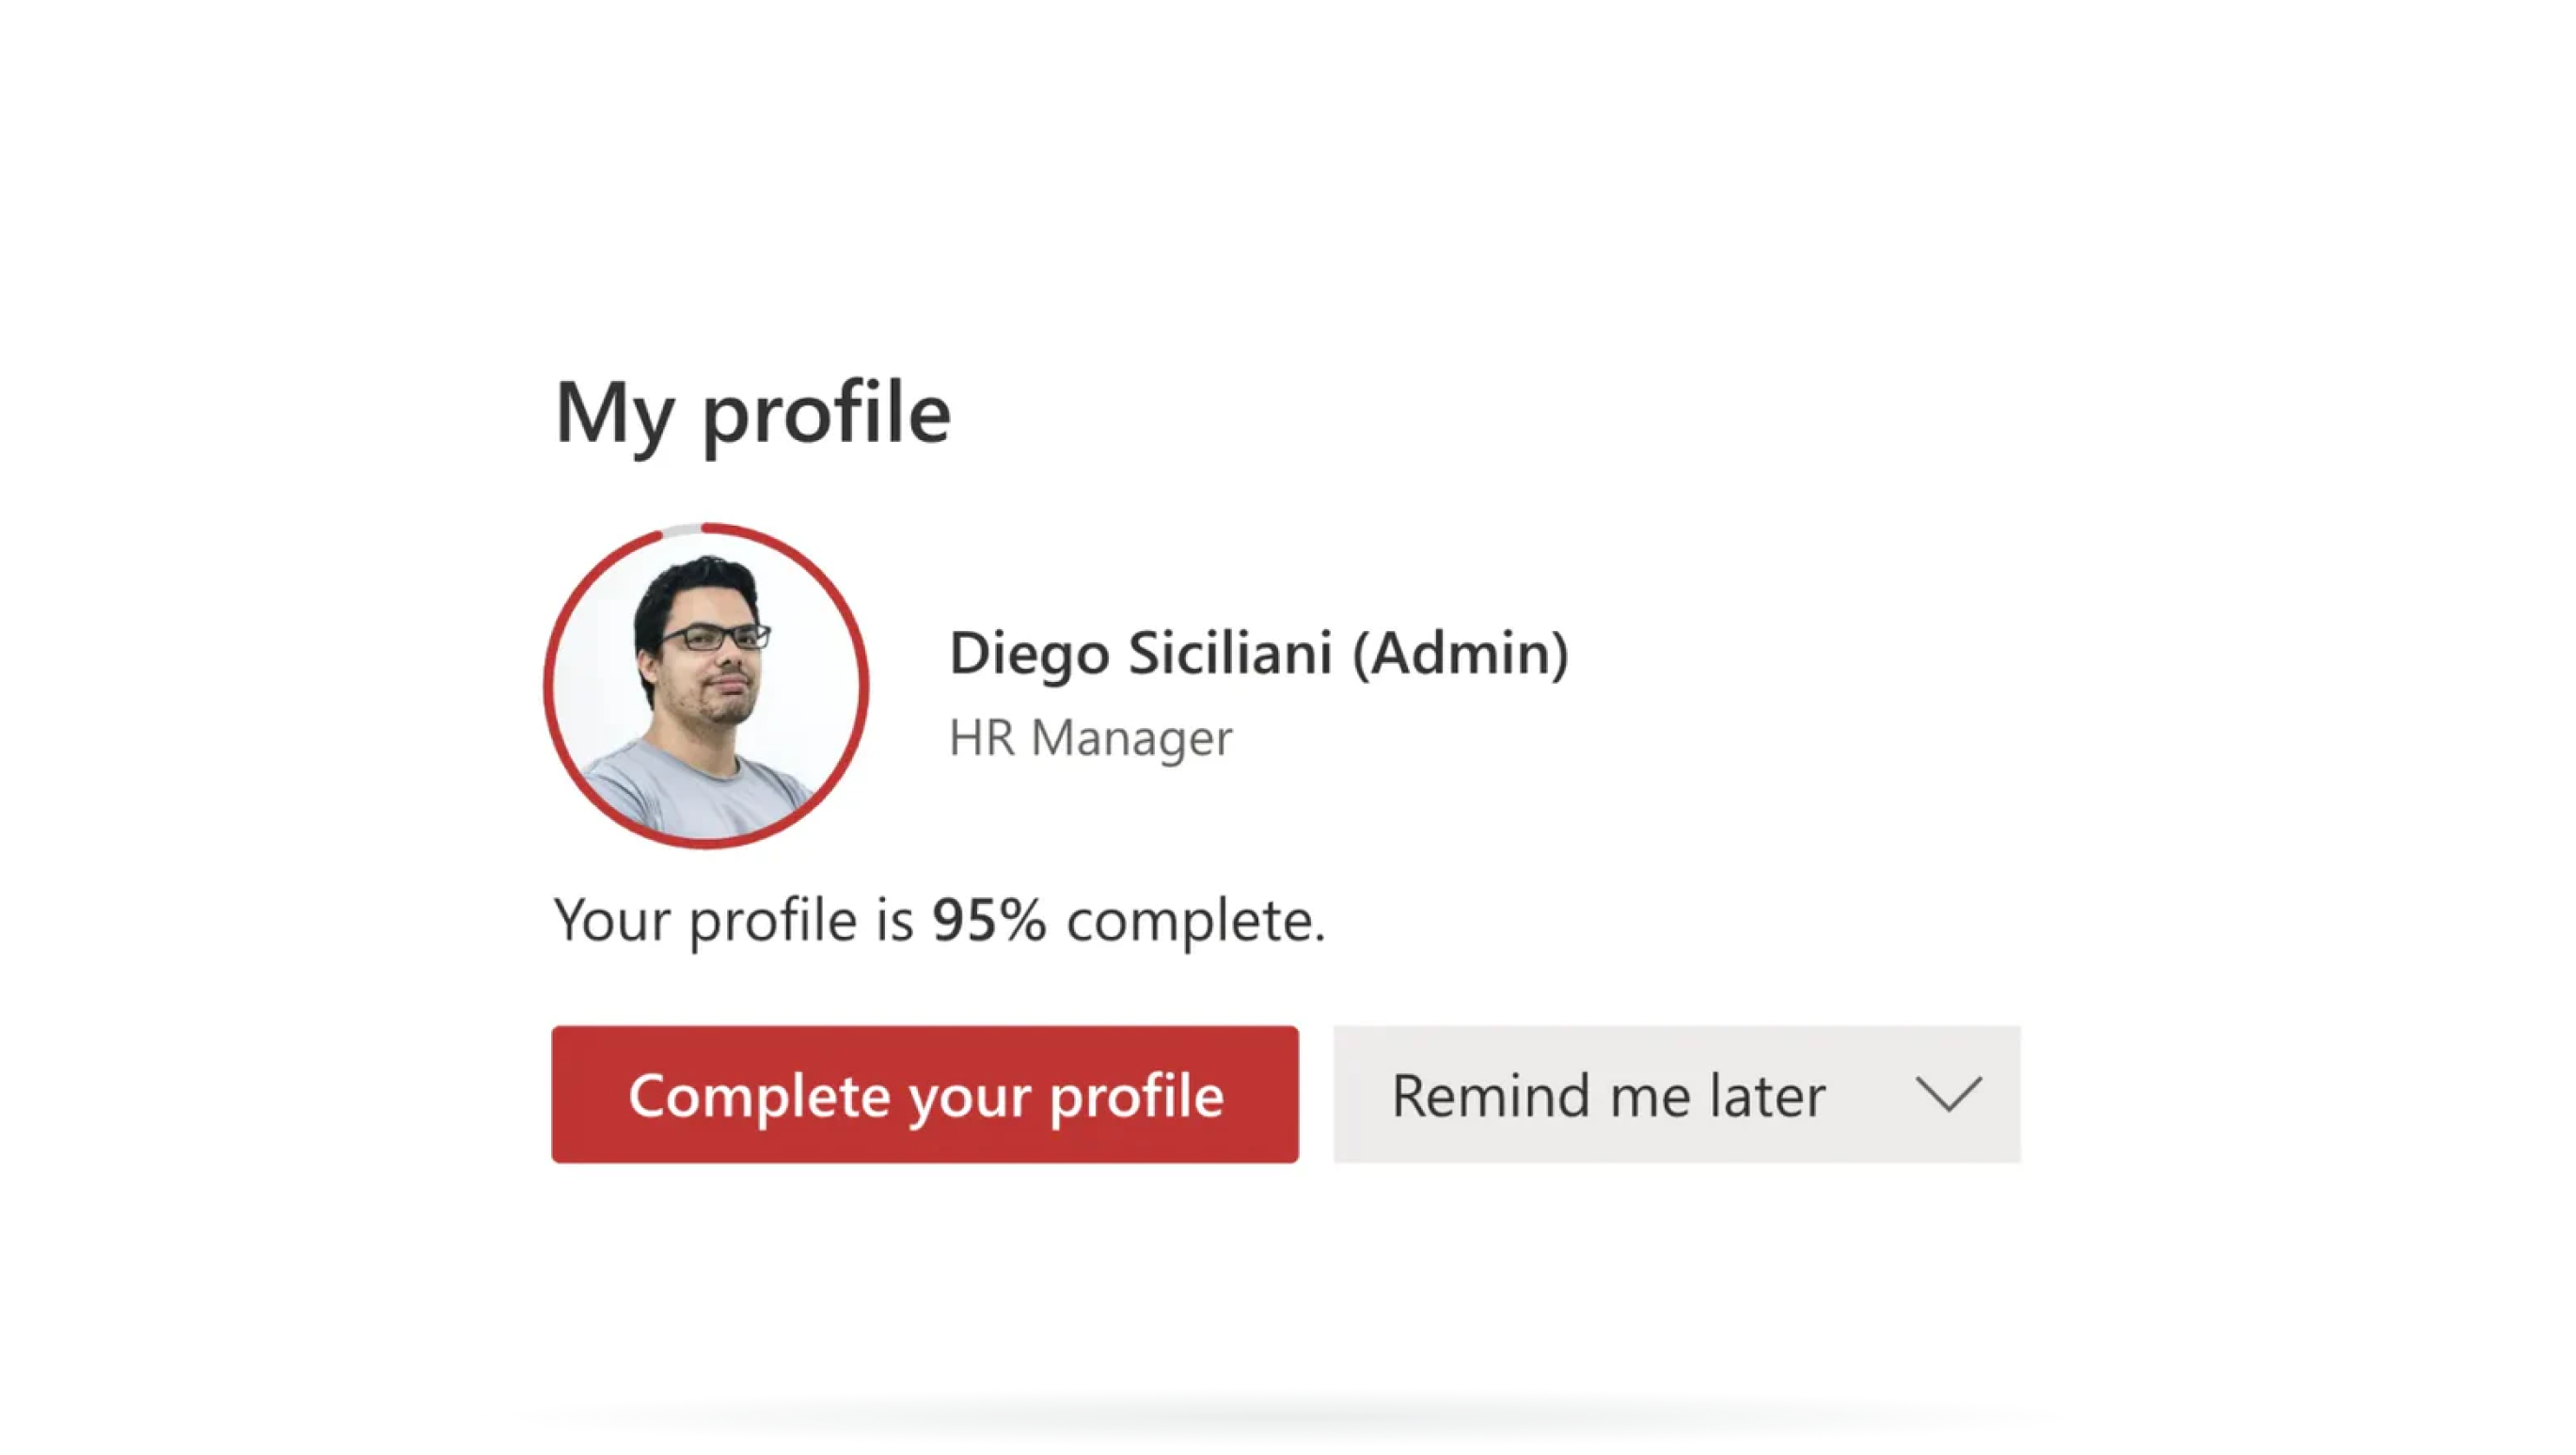
Task: Click the My profile heading
Action: pos(752,412)
